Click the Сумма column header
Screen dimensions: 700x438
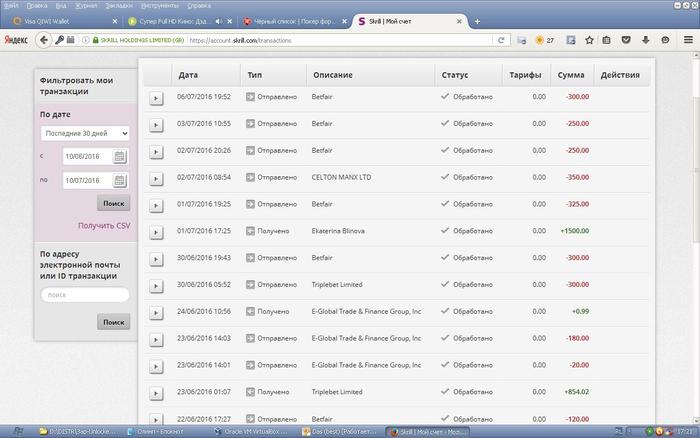[x=571, y=75]
